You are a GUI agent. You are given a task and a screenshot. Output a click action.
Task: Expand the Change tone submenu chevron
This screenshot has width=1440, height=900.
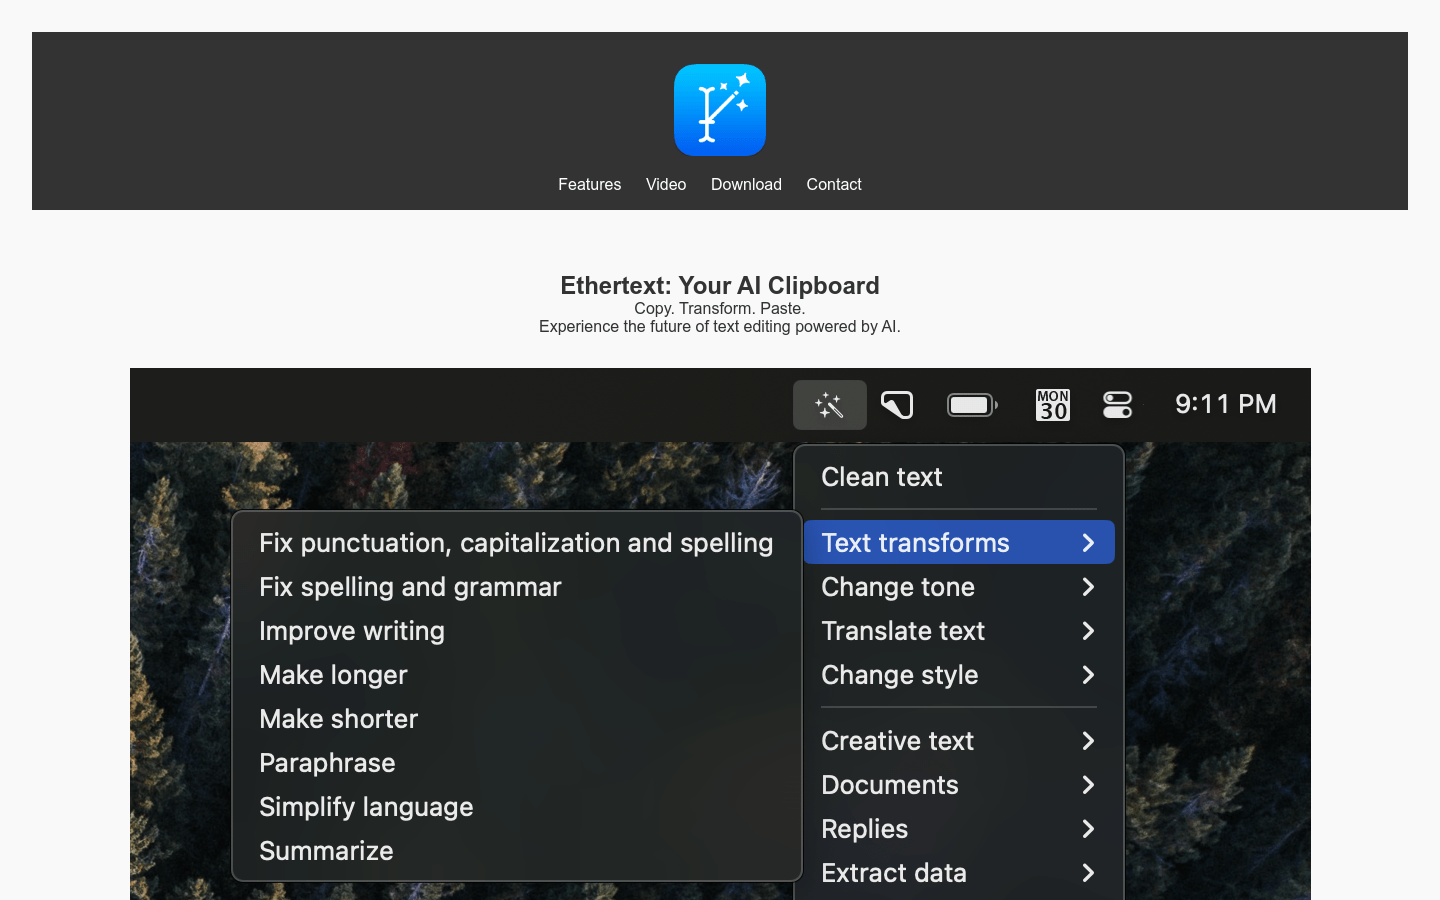pyautogui.click(x=1088, y=587)
